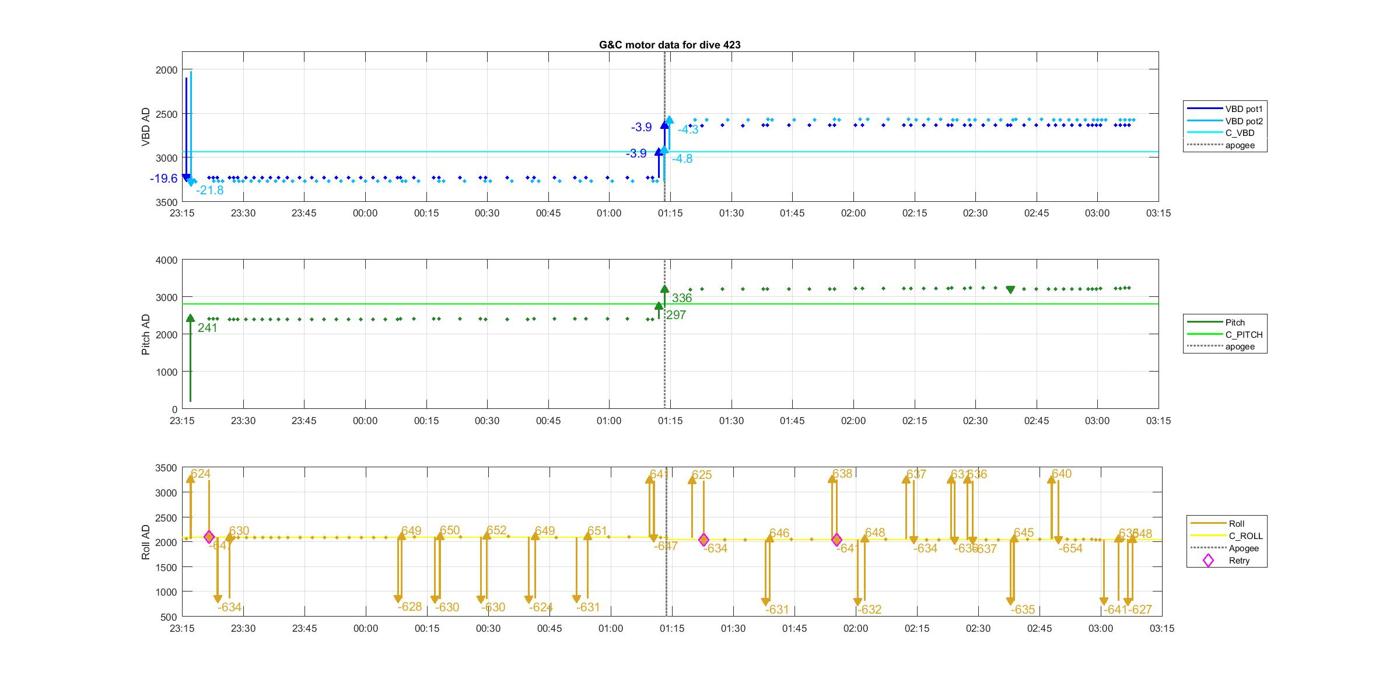The width and height of the screenshot is (1400, 693).
Task: Click the green downward triangle marker in the Pitch plot
Action: [x=1010, y=290]
